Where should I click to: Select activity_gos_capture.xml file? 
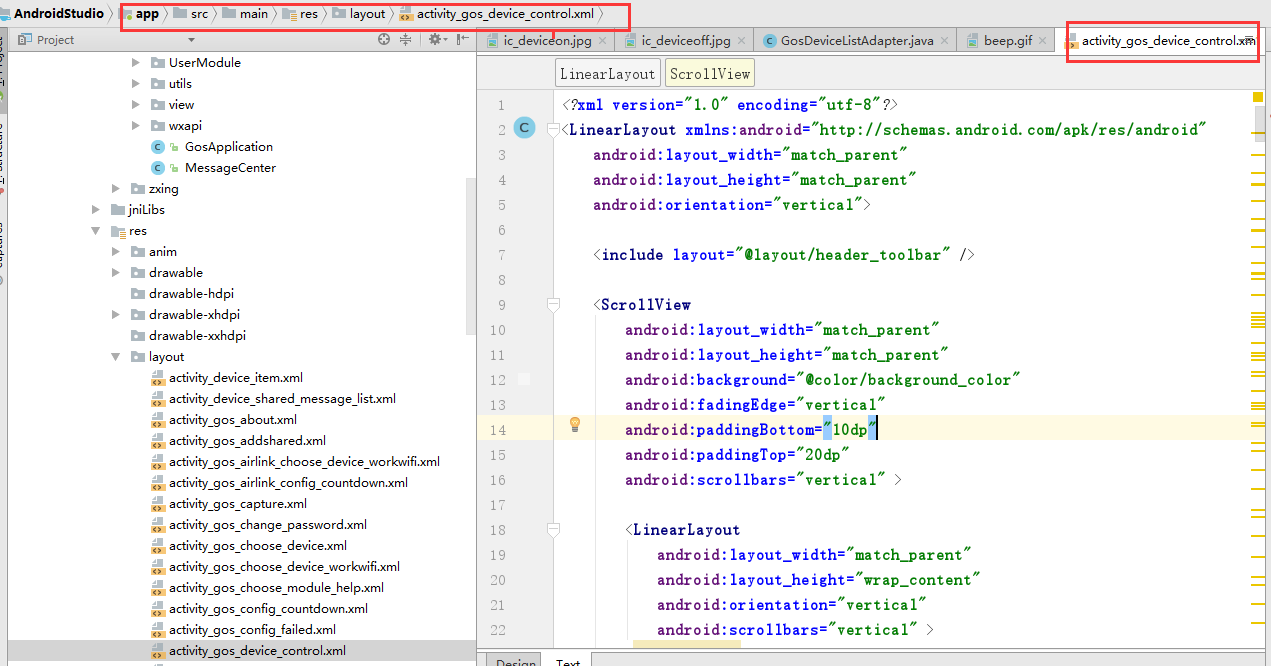click(237, 504)
